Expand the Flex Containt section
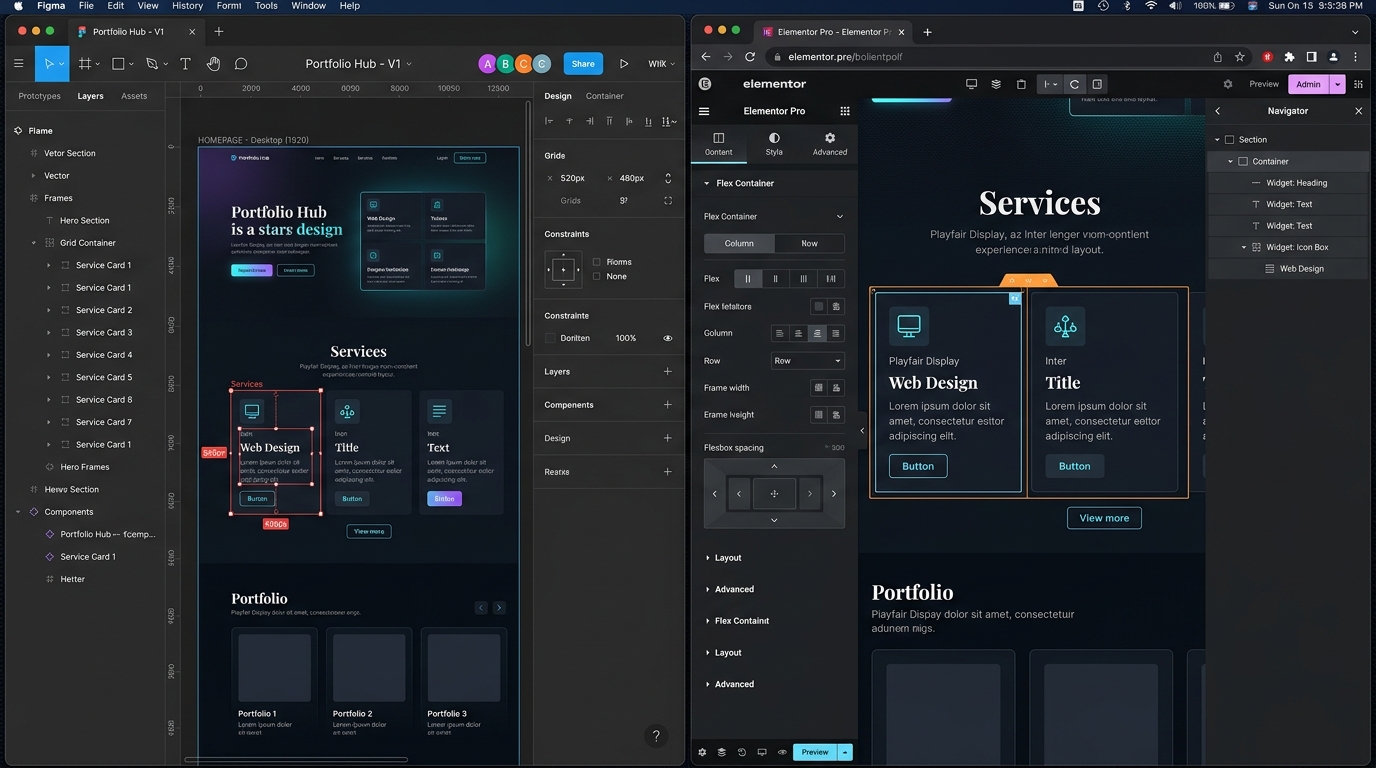This screenshot has height=768, width=1376. 742,621
